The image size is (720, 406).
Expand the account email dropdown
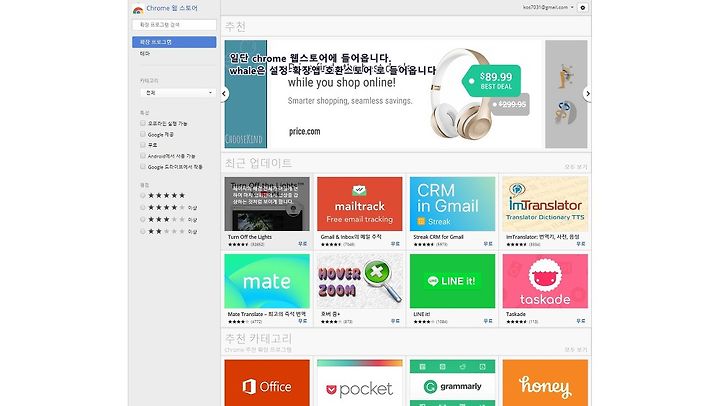coord(548,7)
